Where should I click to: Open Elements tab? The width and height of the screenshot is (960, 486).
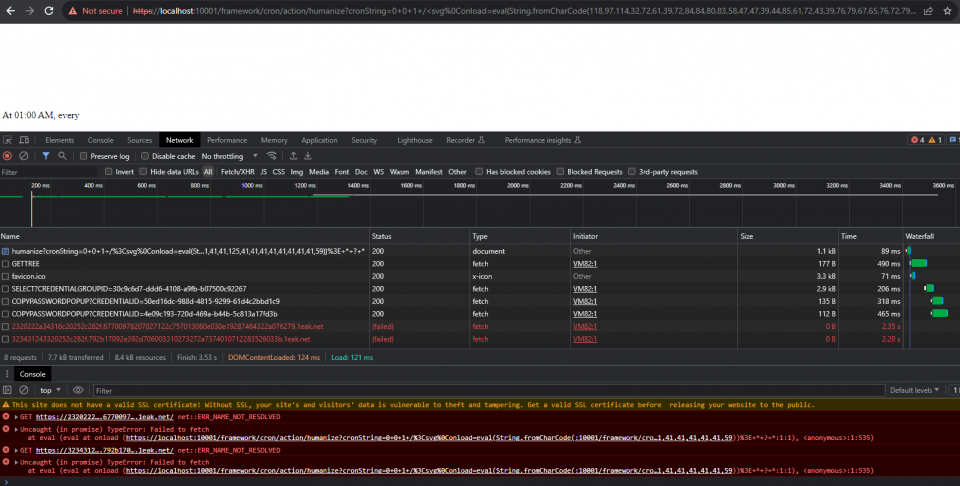tap(59, 140)
